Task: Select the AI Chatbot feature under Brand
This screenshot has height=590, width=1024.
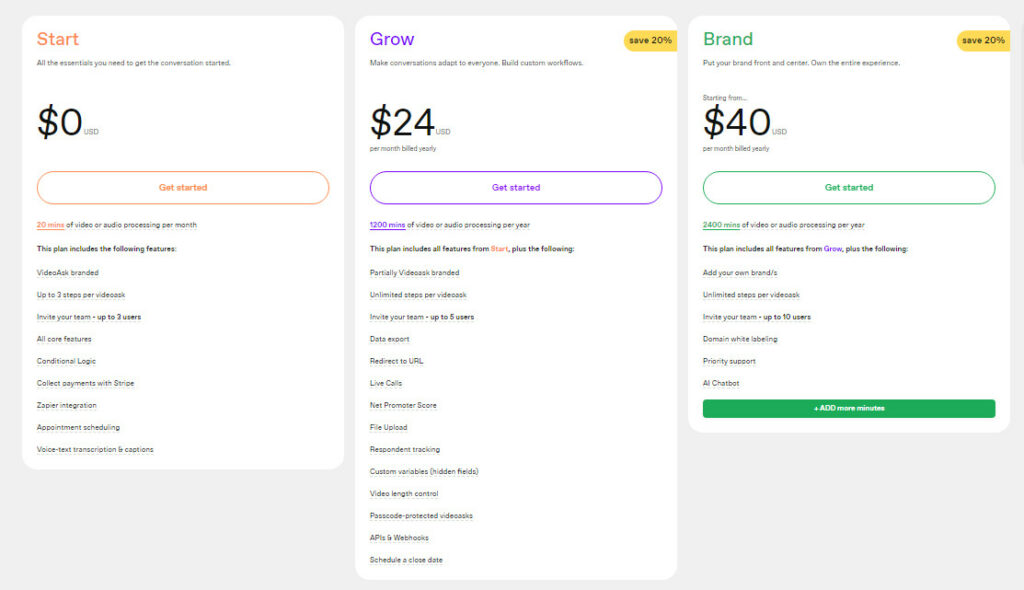Action: [721, 383]
